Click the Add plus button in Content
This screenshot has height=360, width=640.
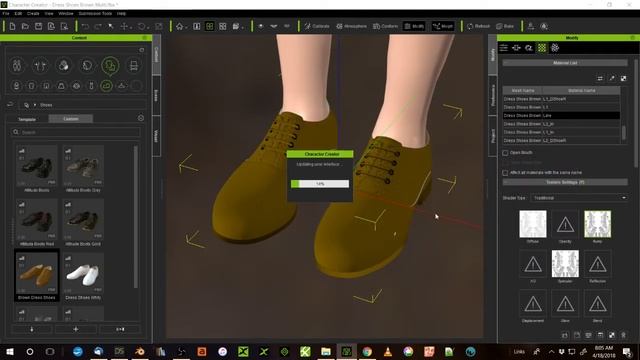[x=76, y=329]
